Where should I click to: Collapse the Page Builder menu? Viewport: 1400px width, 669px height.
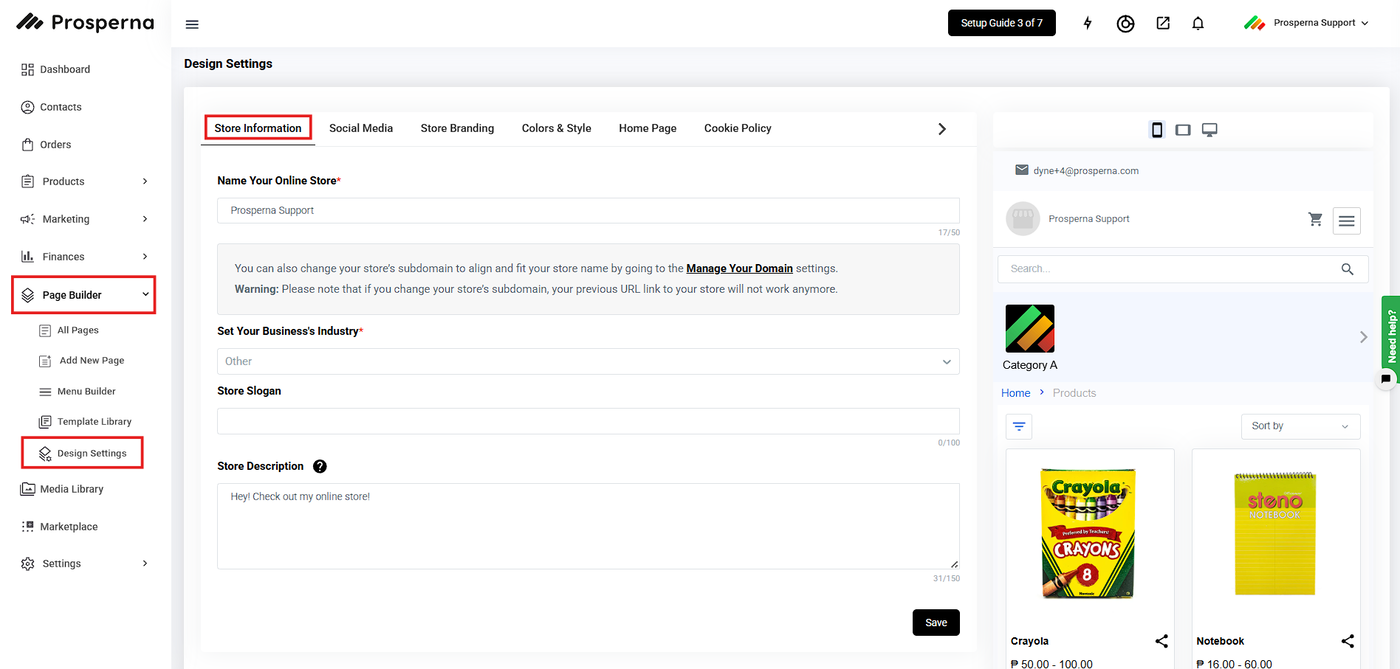(x=84, y=295)
